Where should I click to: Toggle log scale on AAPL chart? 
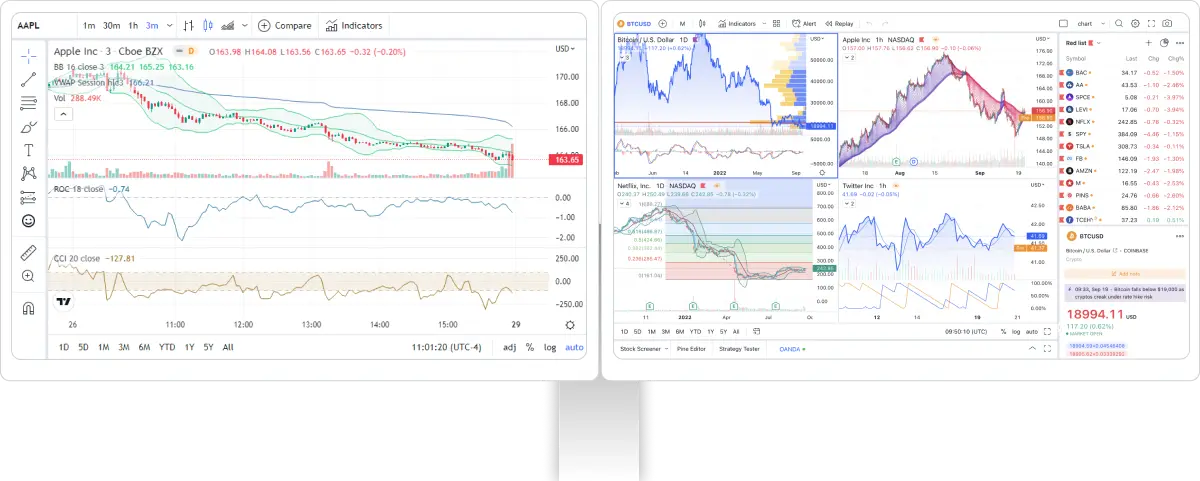(550, 347)
